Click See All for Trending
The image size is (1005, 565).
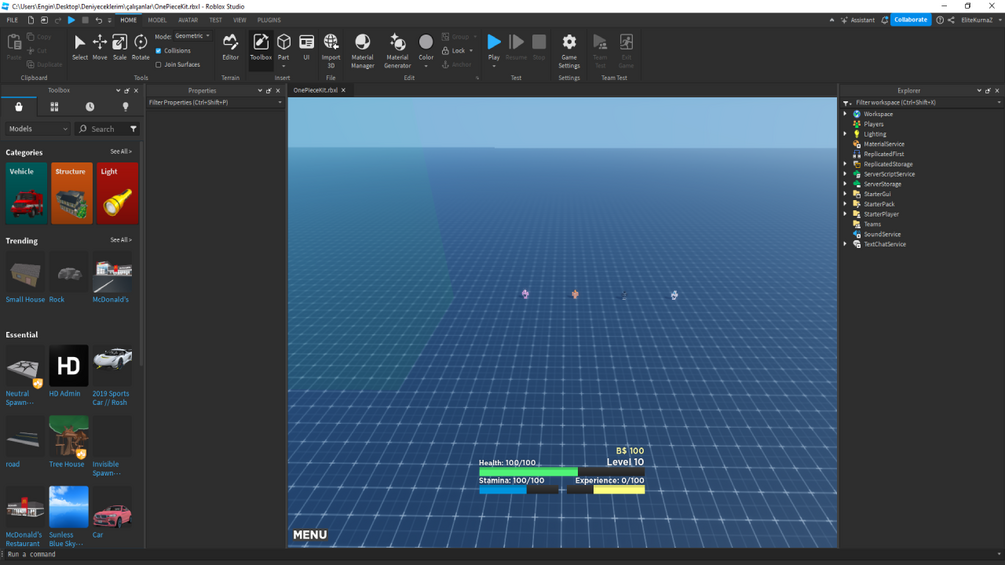click(120, 240)
